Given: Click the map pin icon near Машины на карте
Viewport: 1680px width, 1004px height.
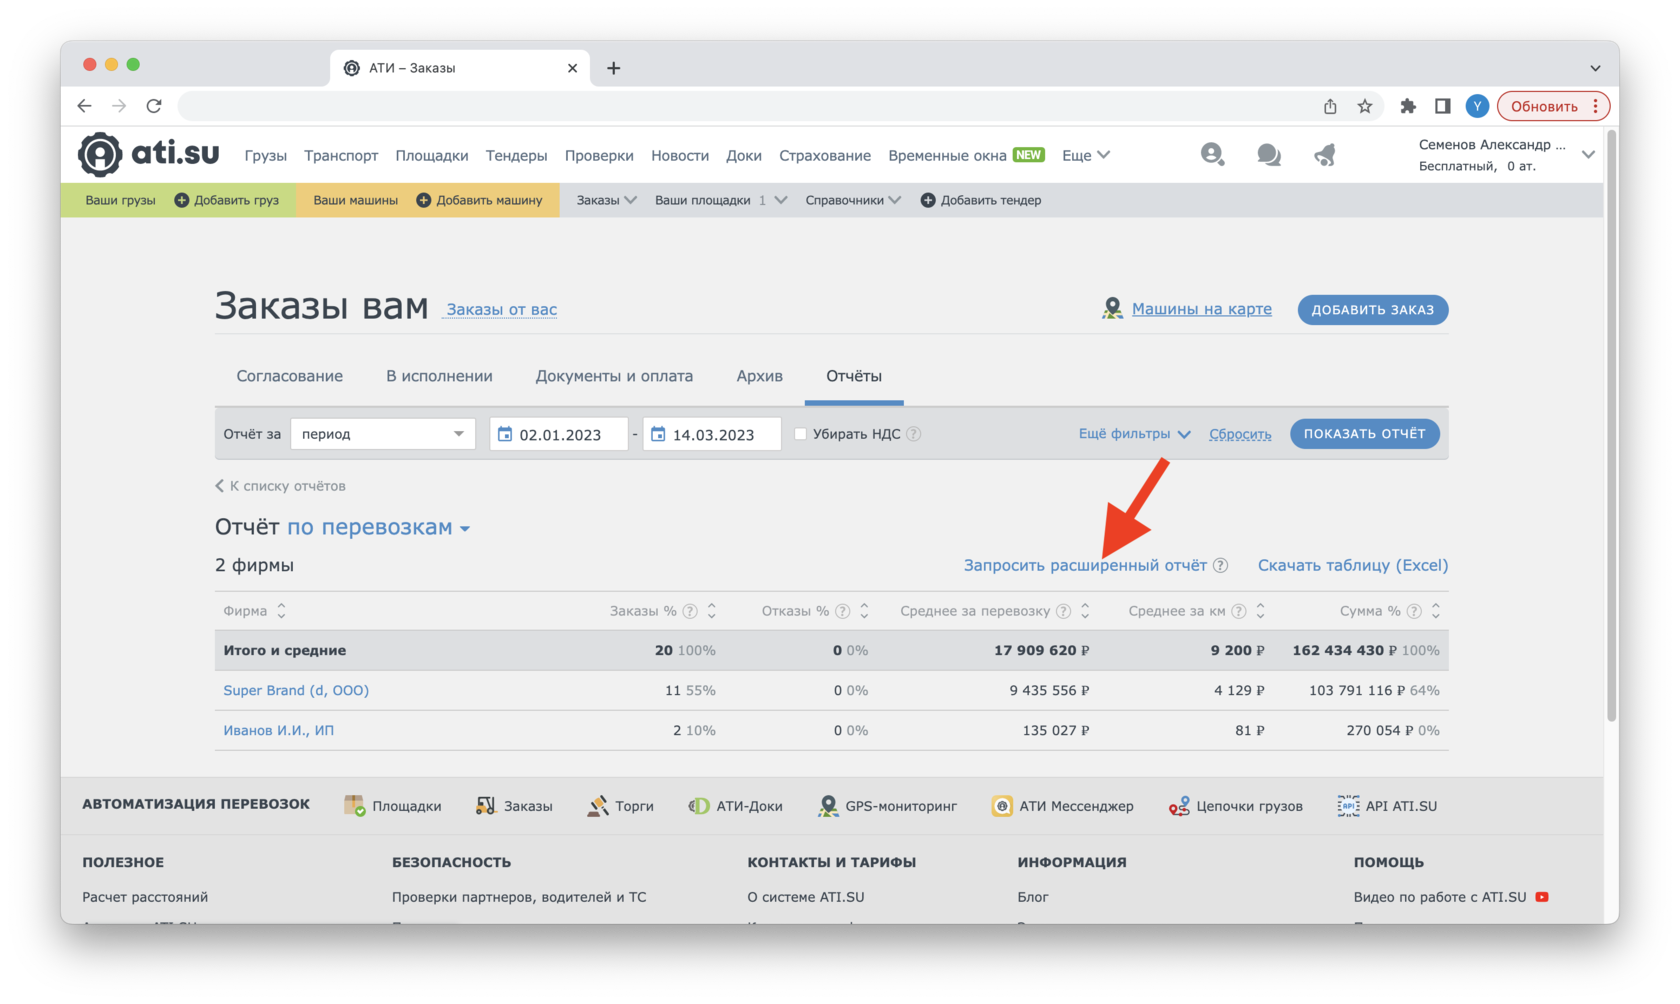Looking at the screenshot, I should click(x=1112, y=309).
